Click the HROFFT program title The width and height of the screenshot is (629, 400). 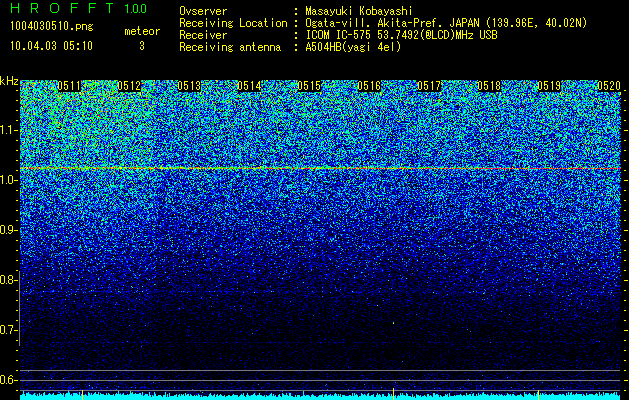pos(62,8)
